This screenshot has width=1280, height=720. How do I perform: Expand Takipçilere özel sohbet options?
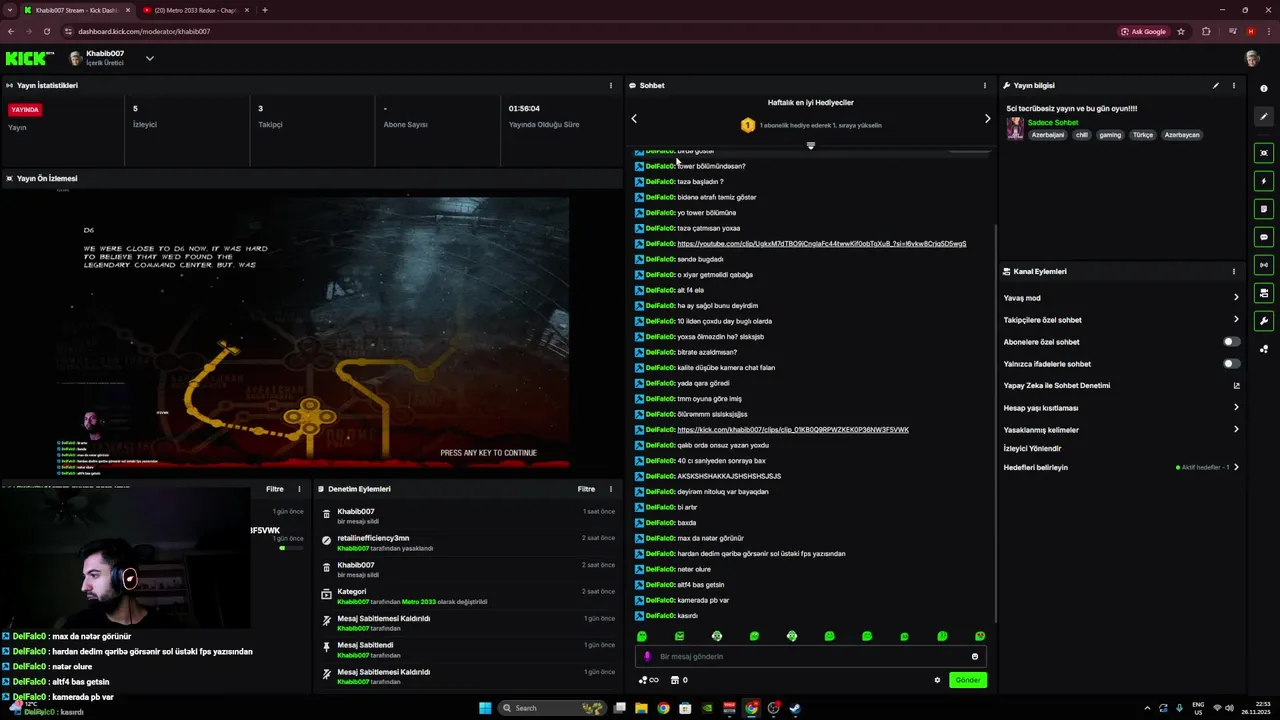click(1236, 320)
